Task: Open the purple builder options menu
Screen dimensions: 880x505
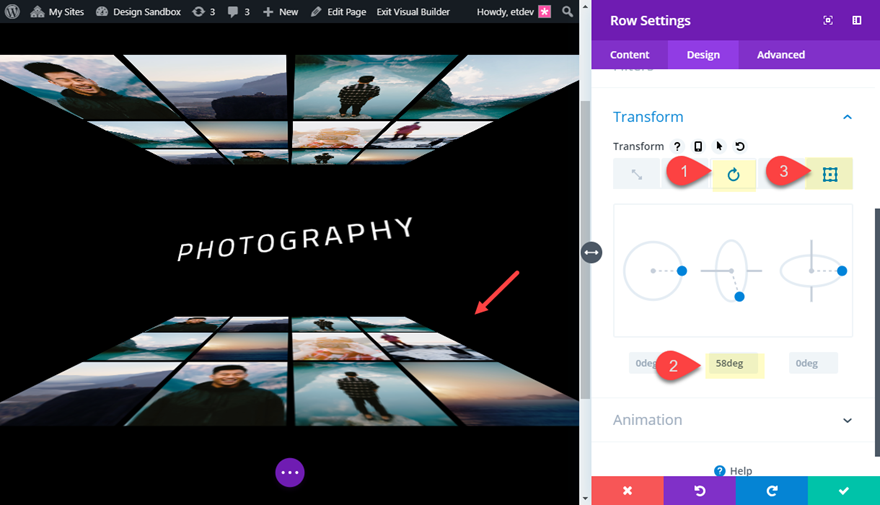Action: 290,472
